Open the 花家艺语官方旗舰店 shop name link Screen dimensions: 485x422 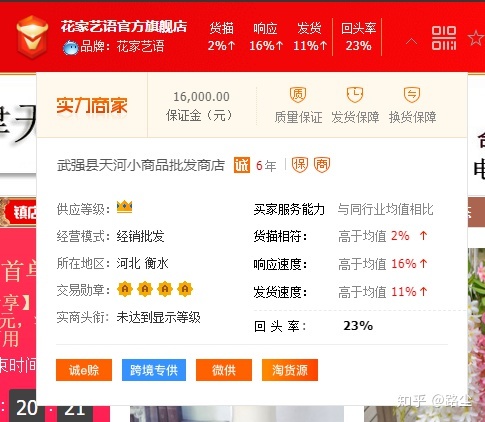(x=124, y=27)
